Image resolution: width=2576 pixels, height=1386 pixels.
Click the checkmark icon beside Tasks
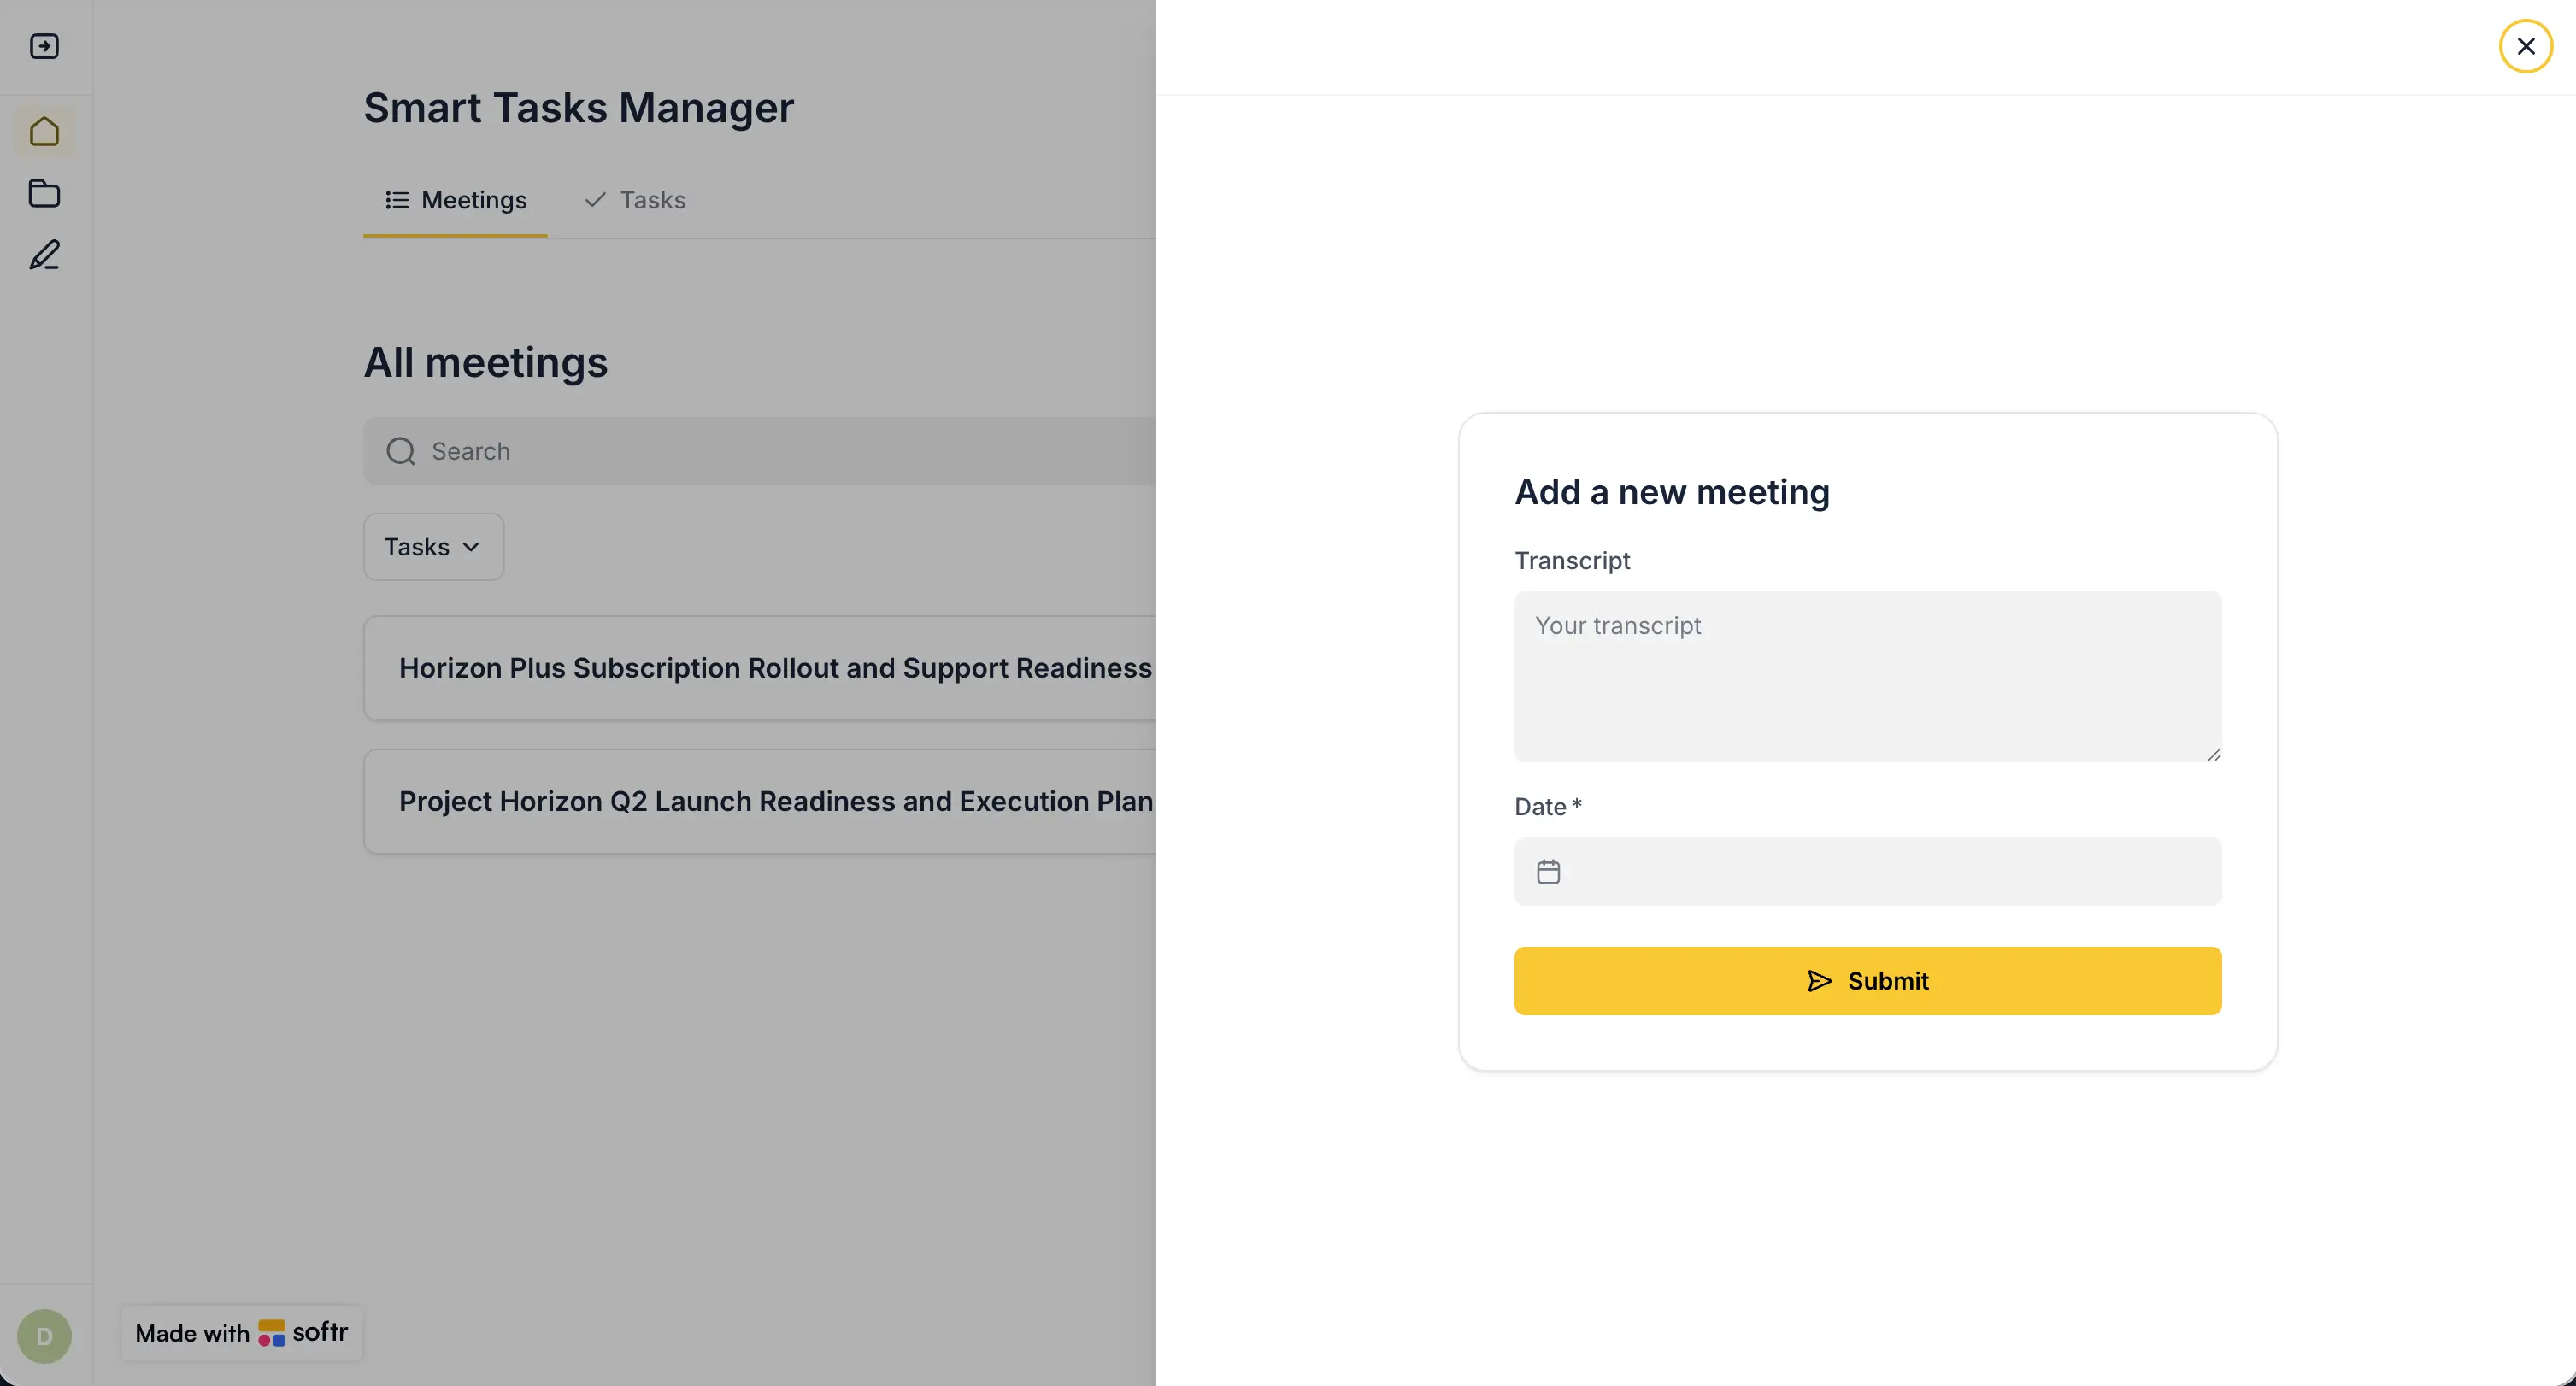(594, 200)
